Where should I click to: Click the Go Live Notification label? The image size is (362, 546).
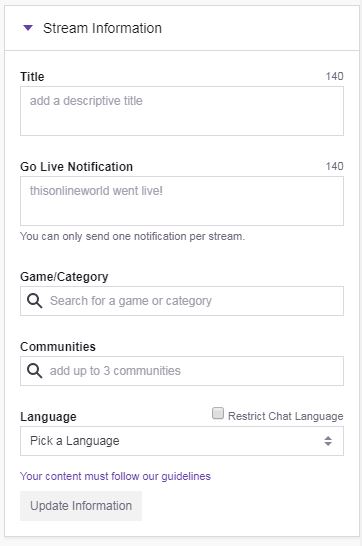tap(76, 166)
